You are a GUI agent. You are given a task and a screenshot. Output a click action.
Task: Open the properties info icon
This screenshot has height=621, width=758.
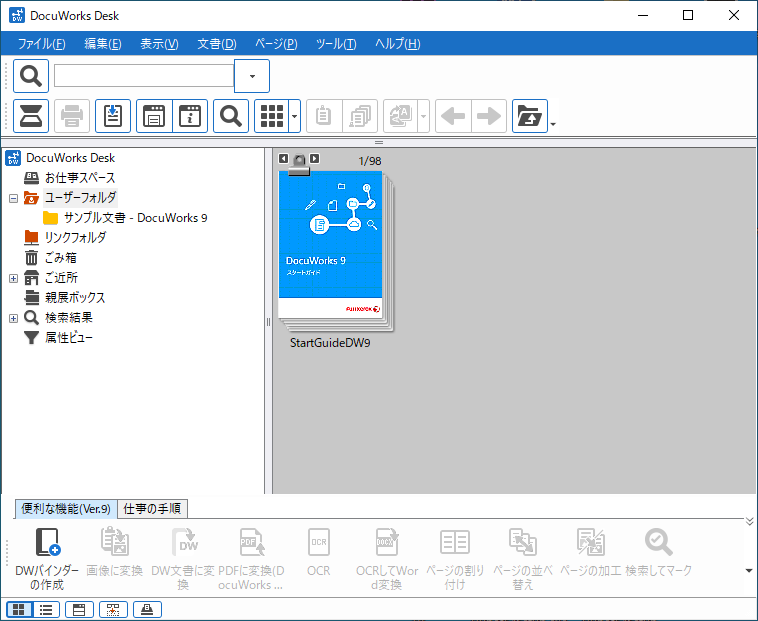pos(190,116)
